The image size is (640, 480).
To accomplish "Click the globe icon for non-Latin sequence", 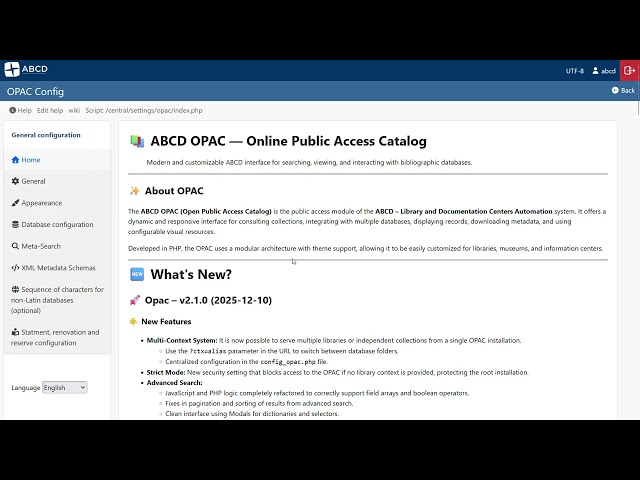I will 16,289.
